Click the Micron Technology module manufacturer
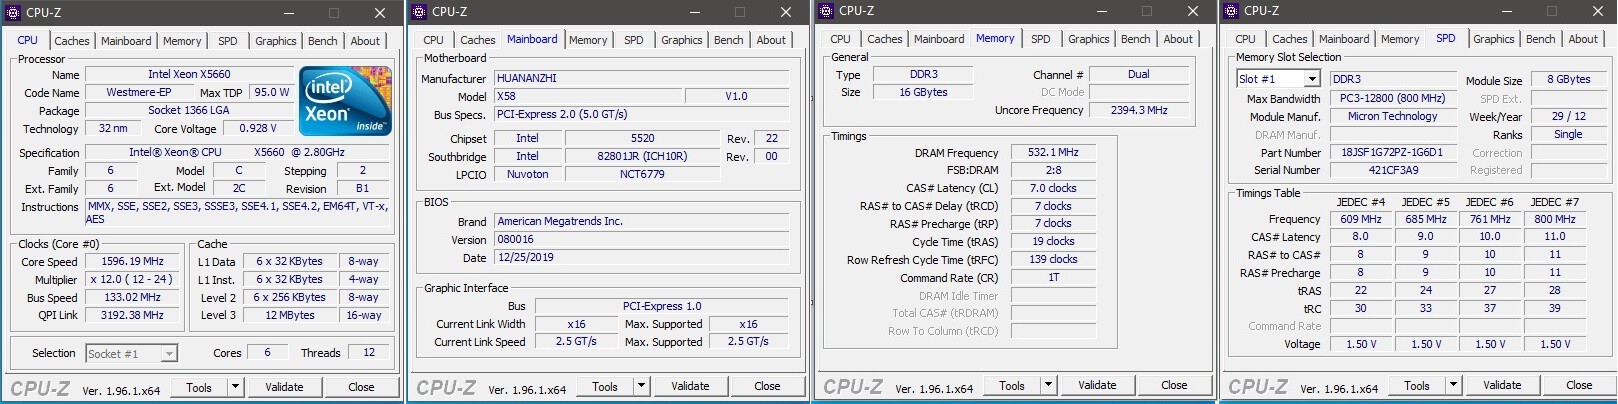Image resolution: width=1618 pixels, height=404 pixels. pos(1392,116)
